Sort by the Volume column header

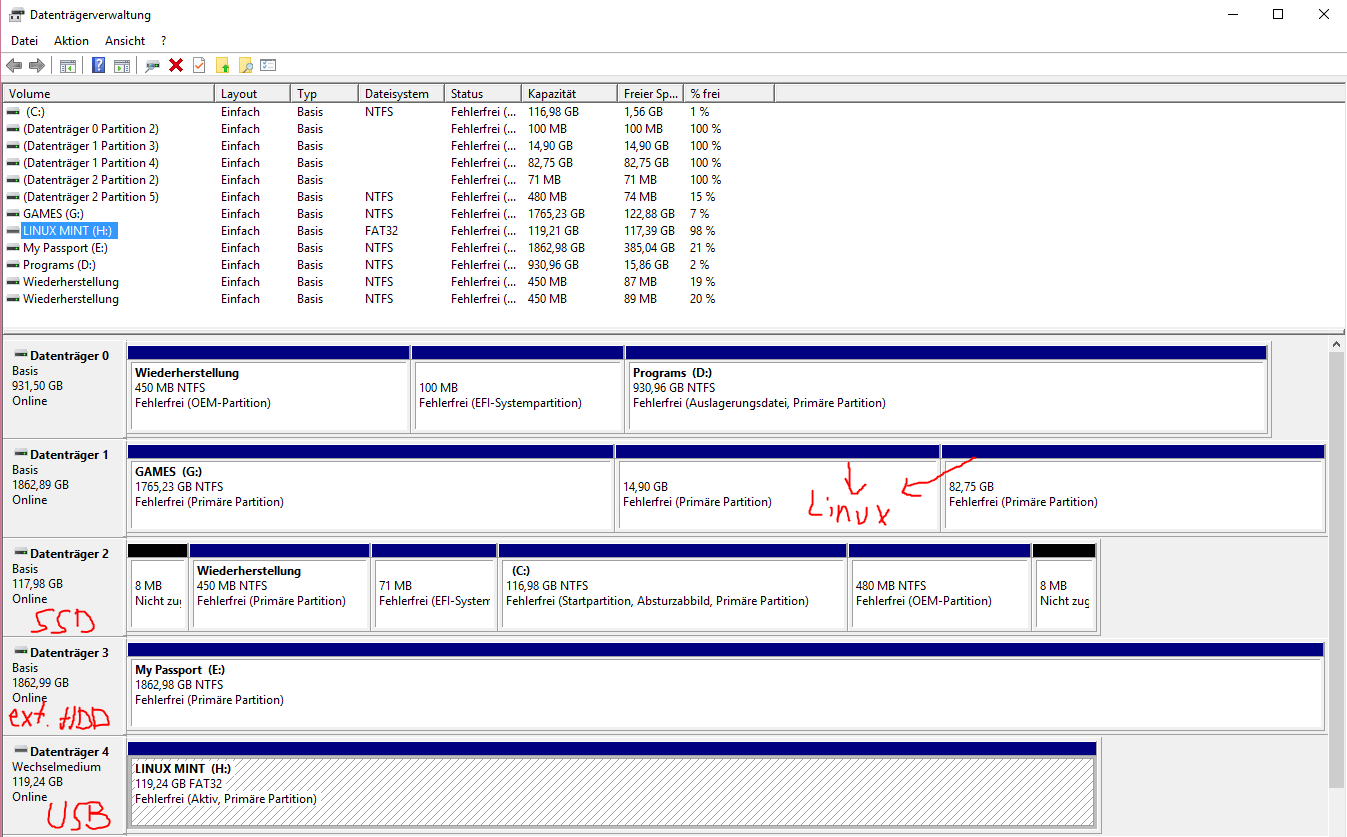click(x=109, y=94)
